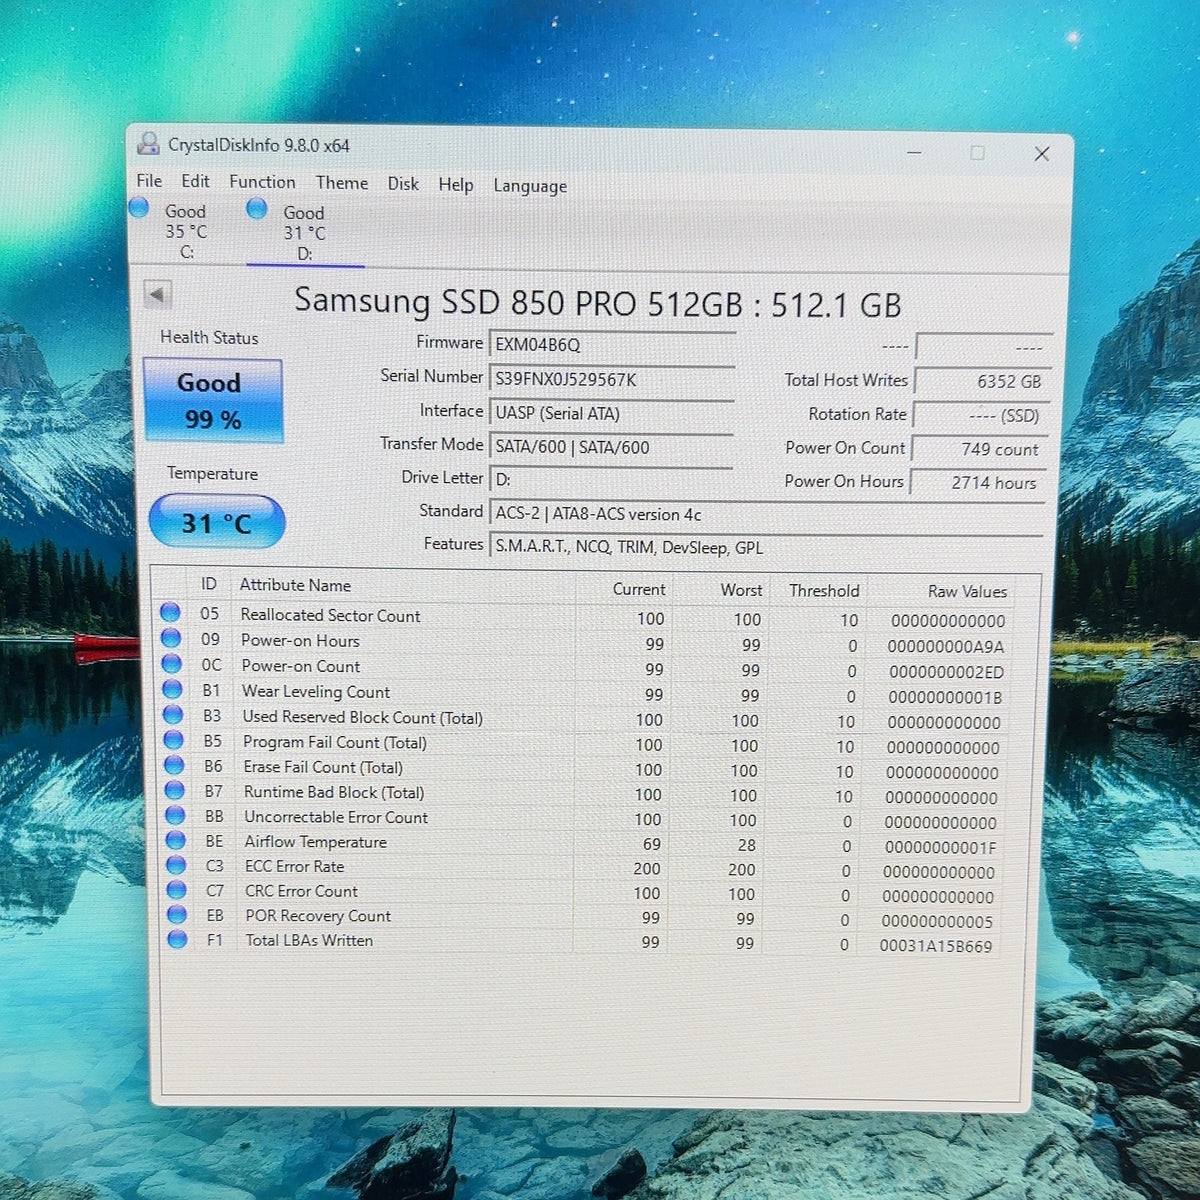Close the CrystalDiskInfo window

[x=1042, y=154]
